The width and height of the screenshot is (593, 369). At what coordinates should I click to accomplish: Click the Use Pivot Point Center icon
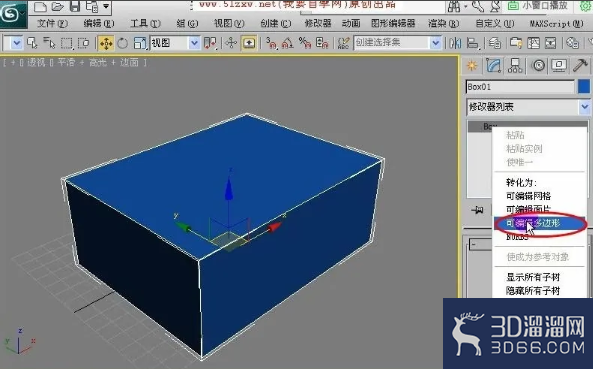coord(210,43)
